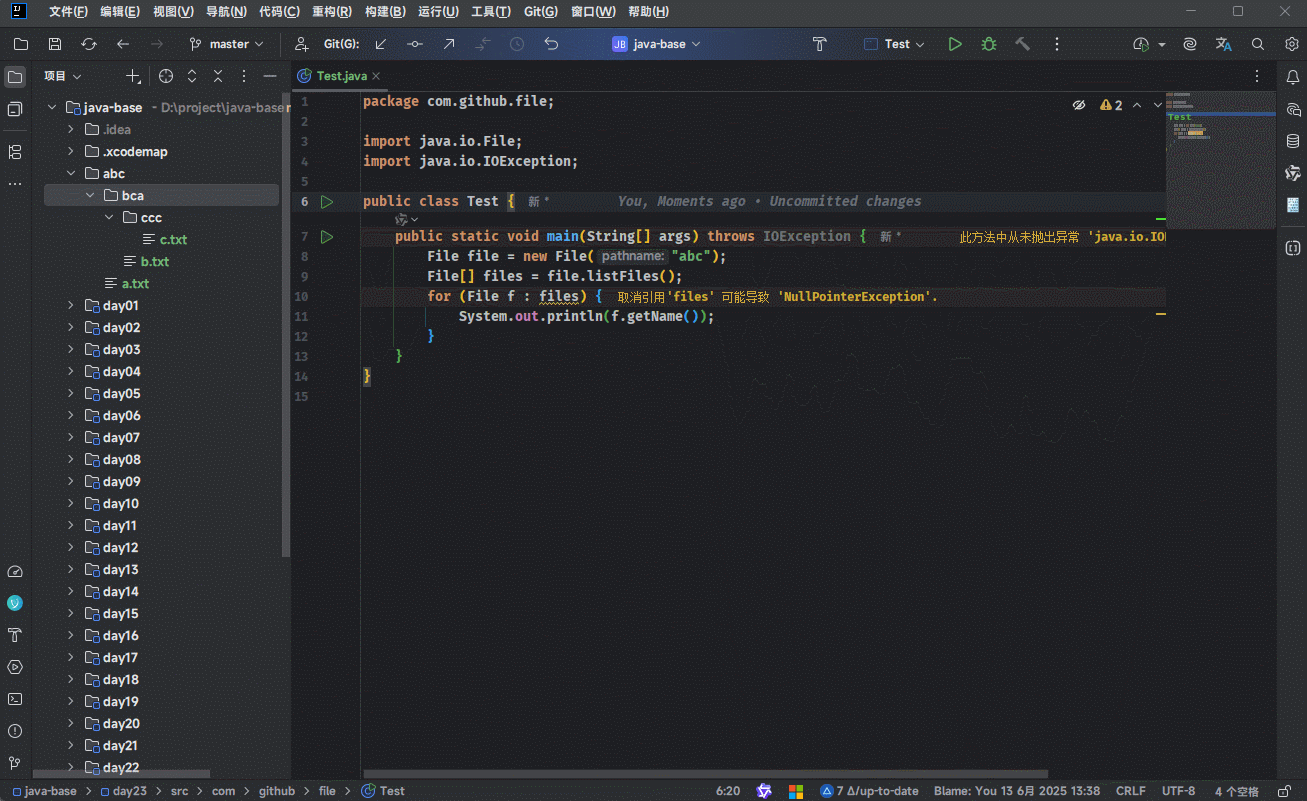The image size is (1307, 801).
Task: Click the locate-in-project-tree target icon
Action: pyautogui.click(x=166, y=76)
